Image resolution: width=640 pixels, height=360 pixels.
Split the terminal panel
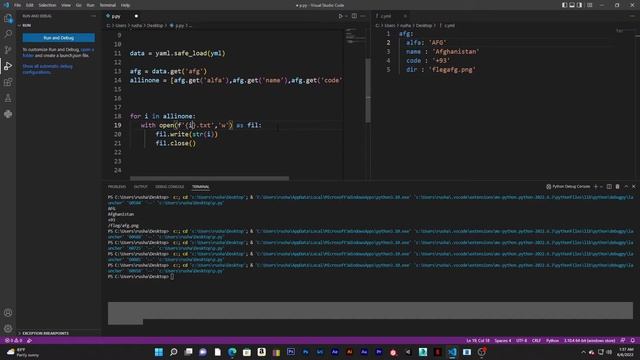[x=609, y=187]
